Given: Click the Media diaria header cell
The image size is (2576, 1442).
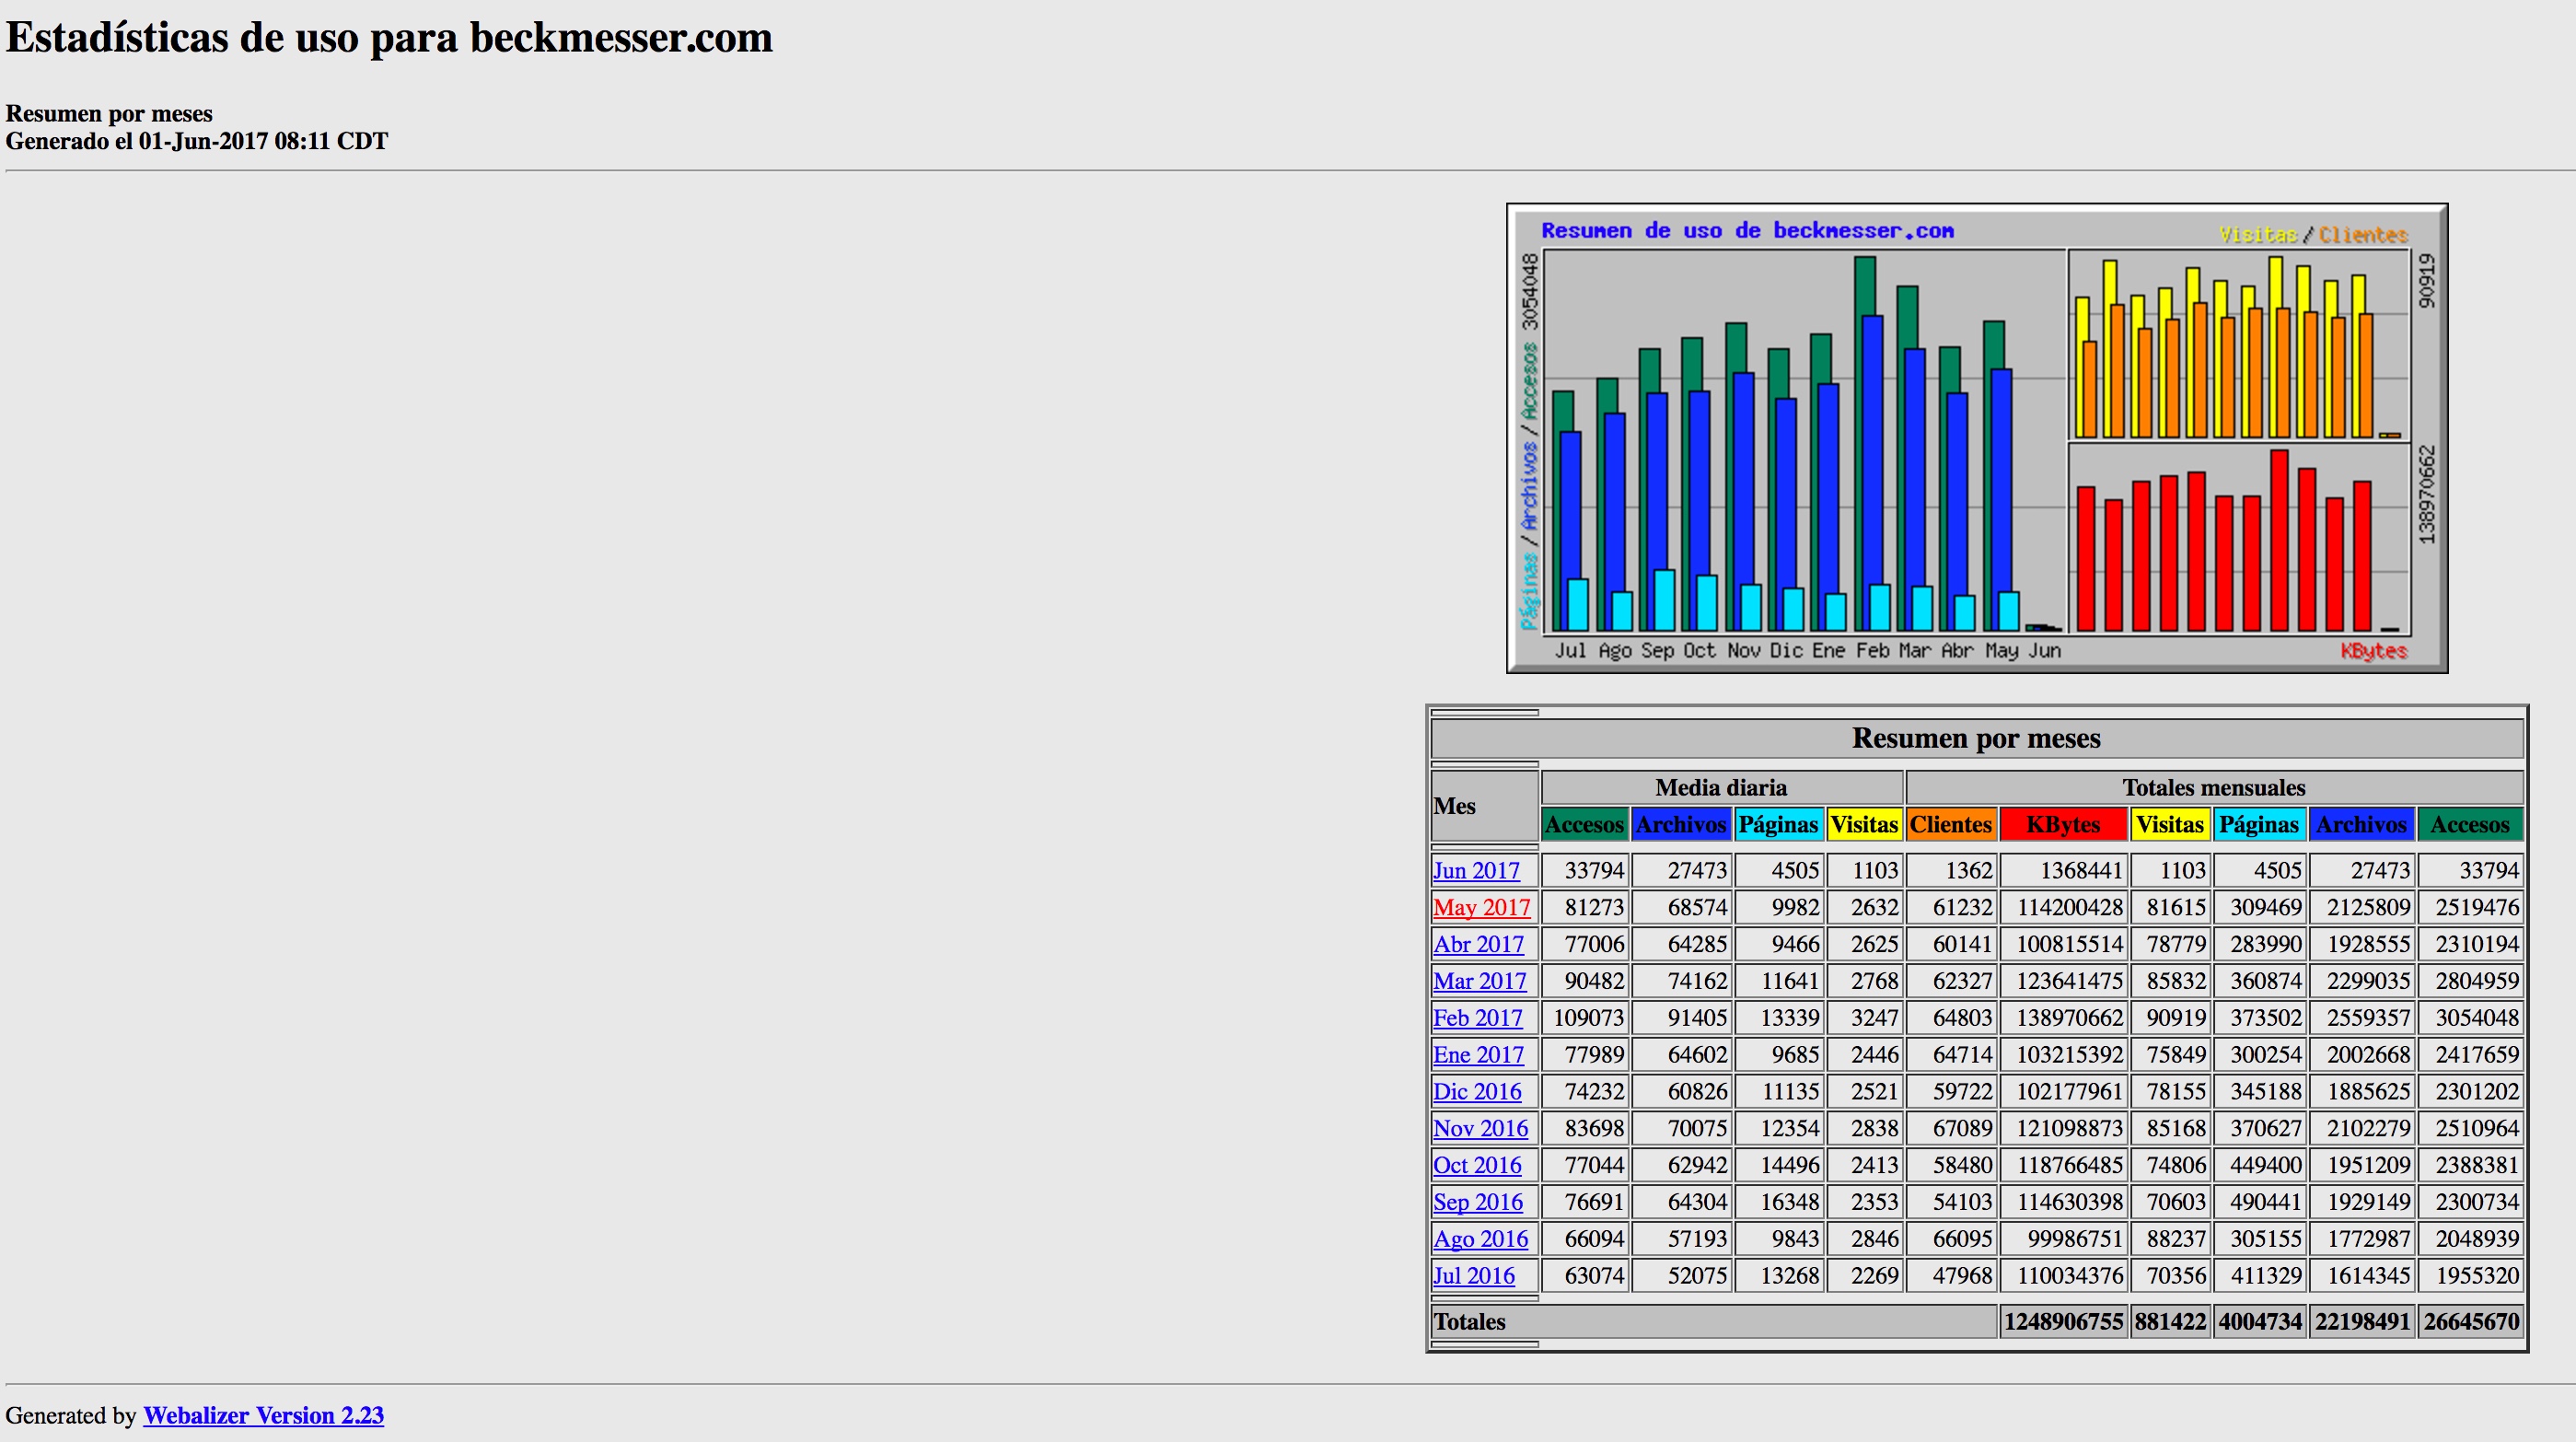Looking at the screenshot, I should tap(1720, 788).
